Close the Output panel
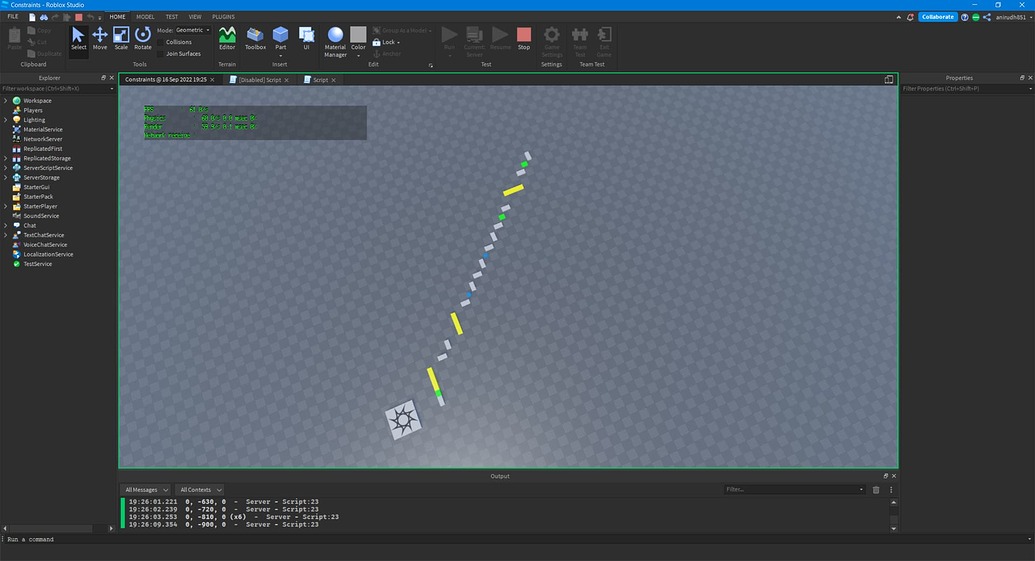The height and width of the screenshot is (561, 1035). coord(894,476)
